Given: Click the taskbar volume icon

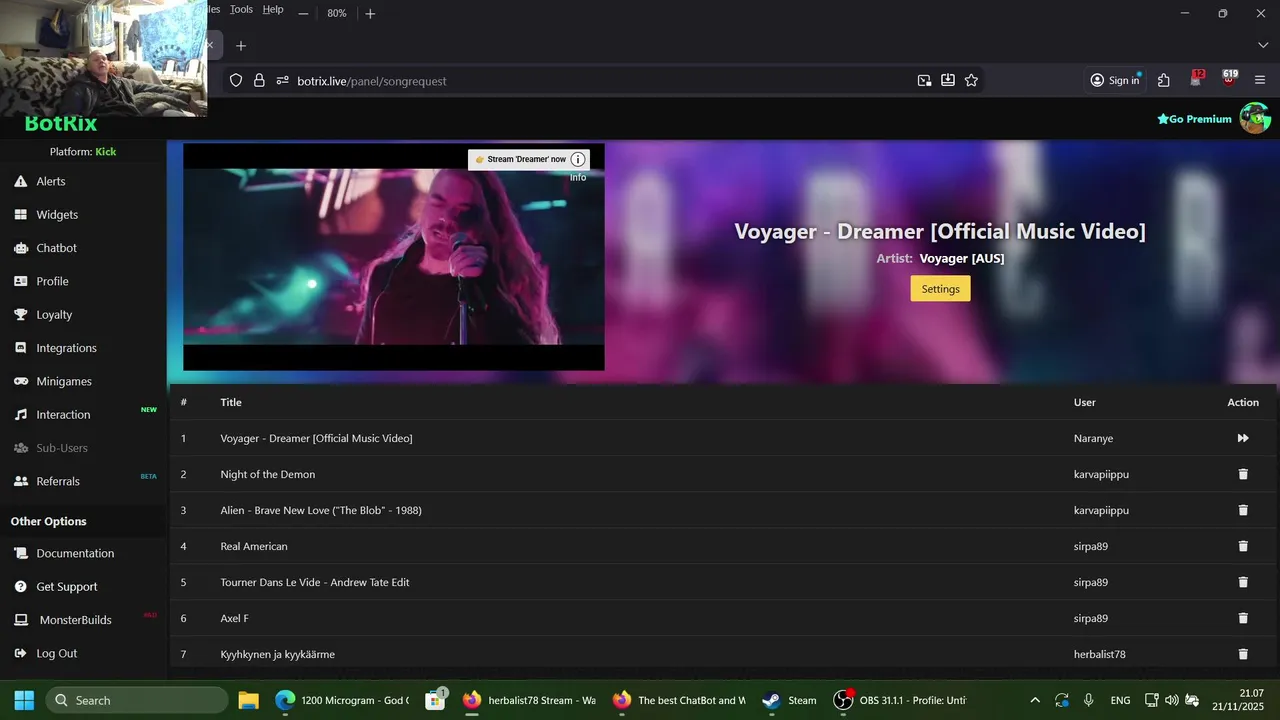Looking at the screenshot, I should 1171,700.
